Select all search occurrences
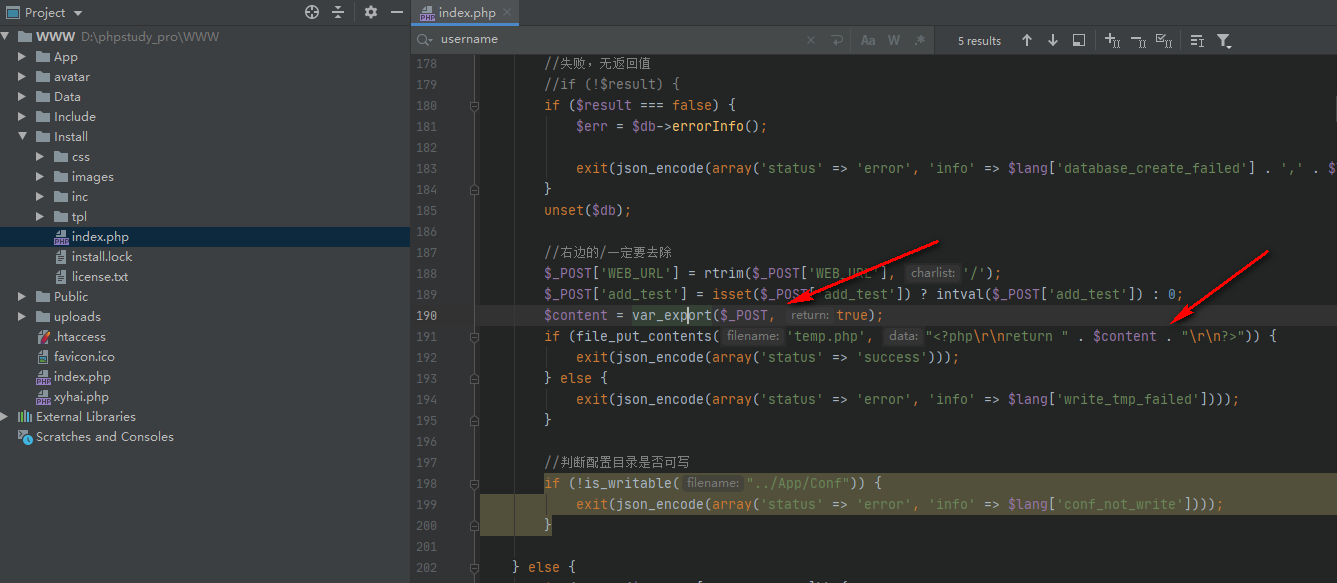1337x583 pixels. pyautogui.click(x=1164, y=40)
